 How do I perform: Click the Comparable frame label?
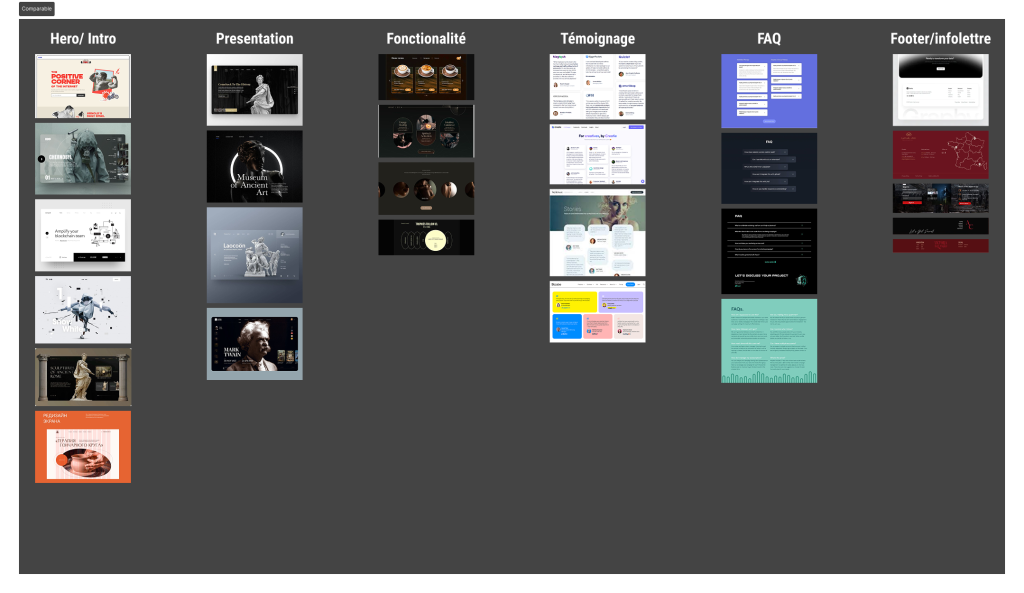click(37, 8)
